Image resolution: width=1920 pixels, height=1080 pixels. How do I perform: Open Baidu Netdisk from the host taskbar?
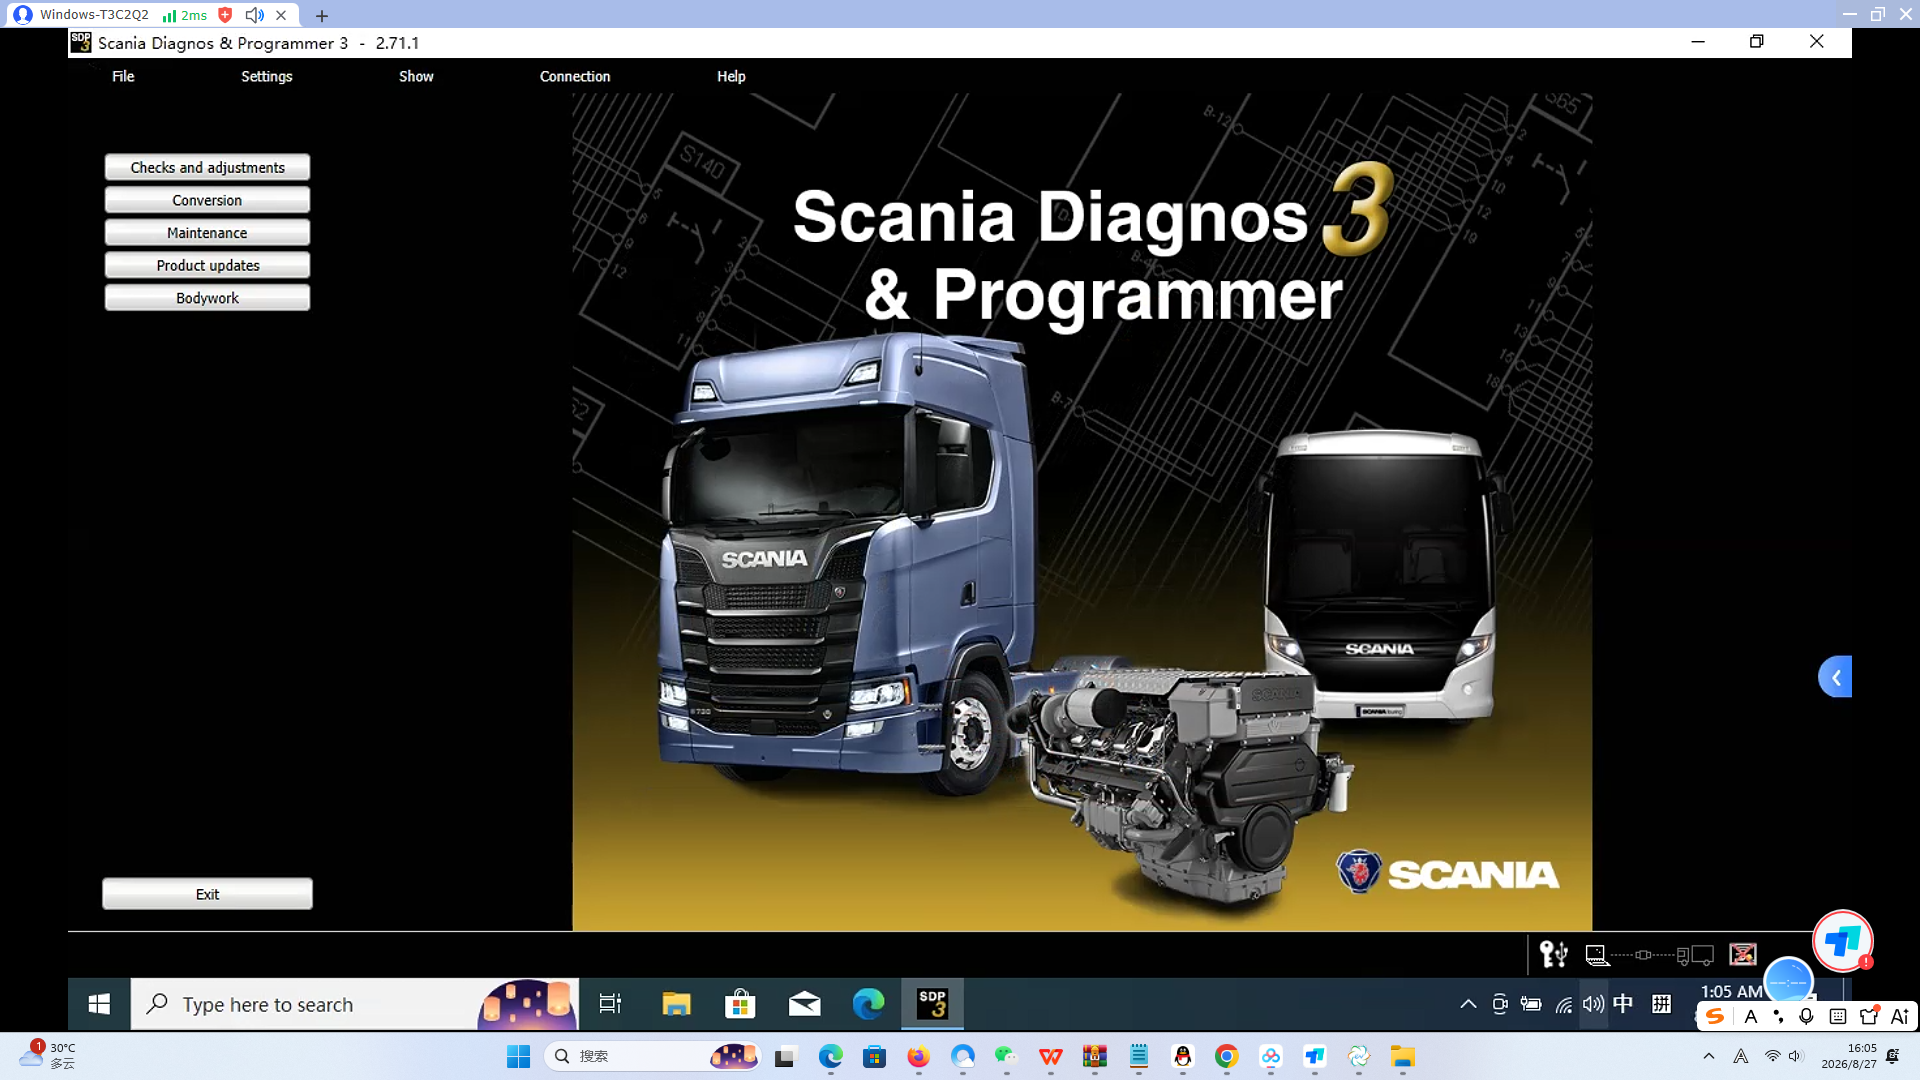click(x=1270, y=1056)
